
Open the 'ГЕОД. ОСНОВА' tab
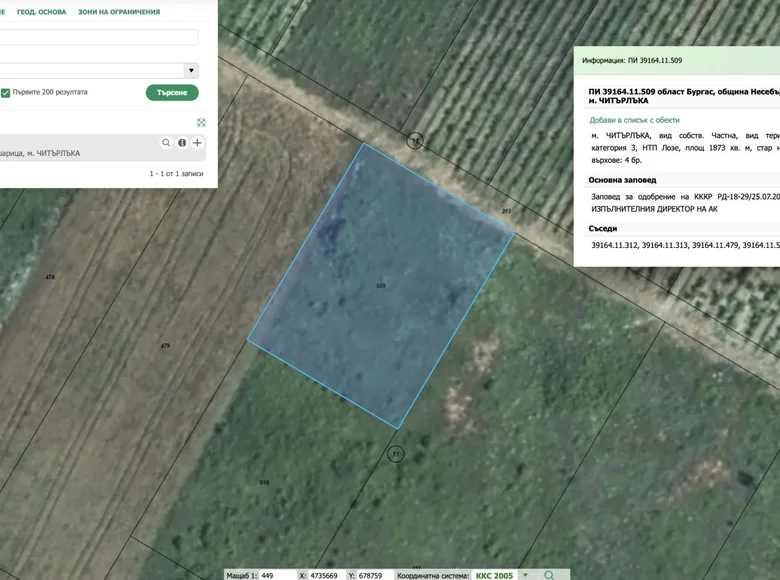41,12
